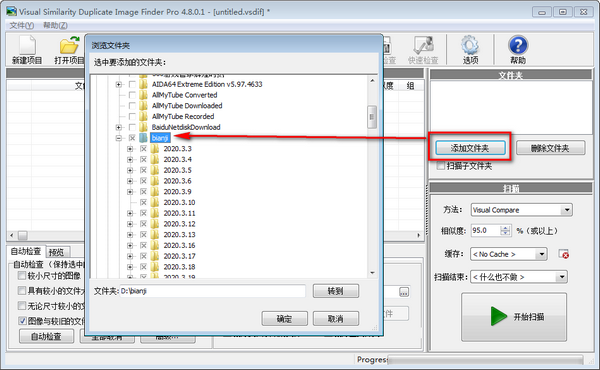The image size is (600, 370).
Task: Switch to the 预览 preview tab
Action: [57, 252]
